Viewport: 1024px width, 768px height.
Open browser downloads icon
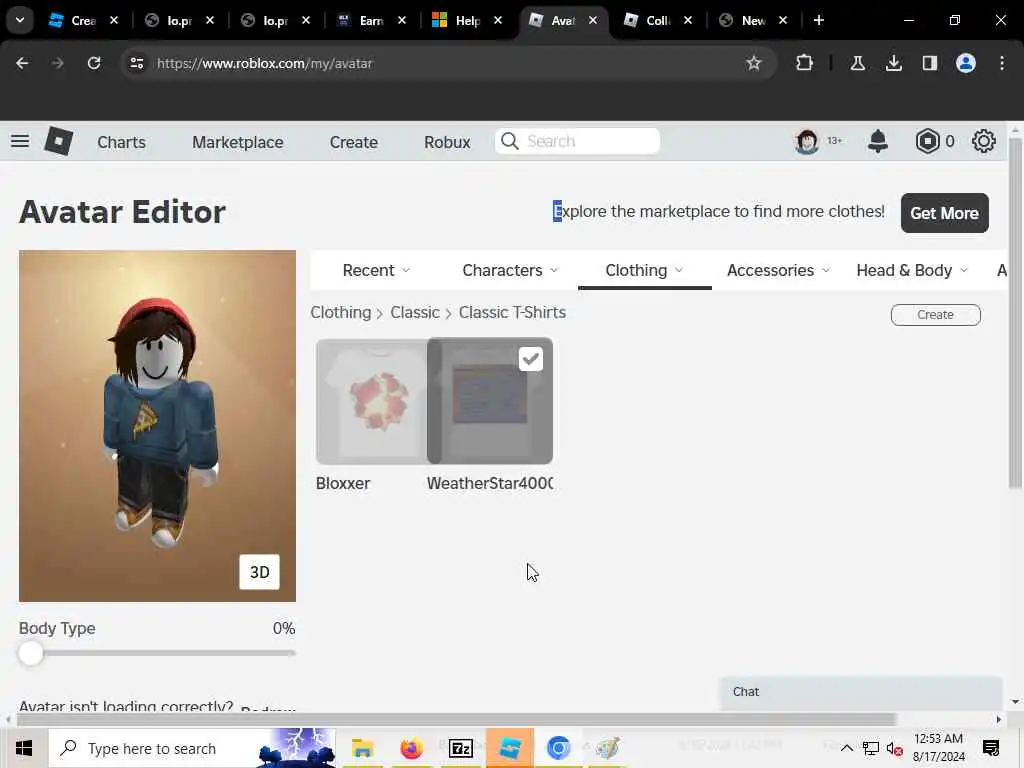[893, 63]
